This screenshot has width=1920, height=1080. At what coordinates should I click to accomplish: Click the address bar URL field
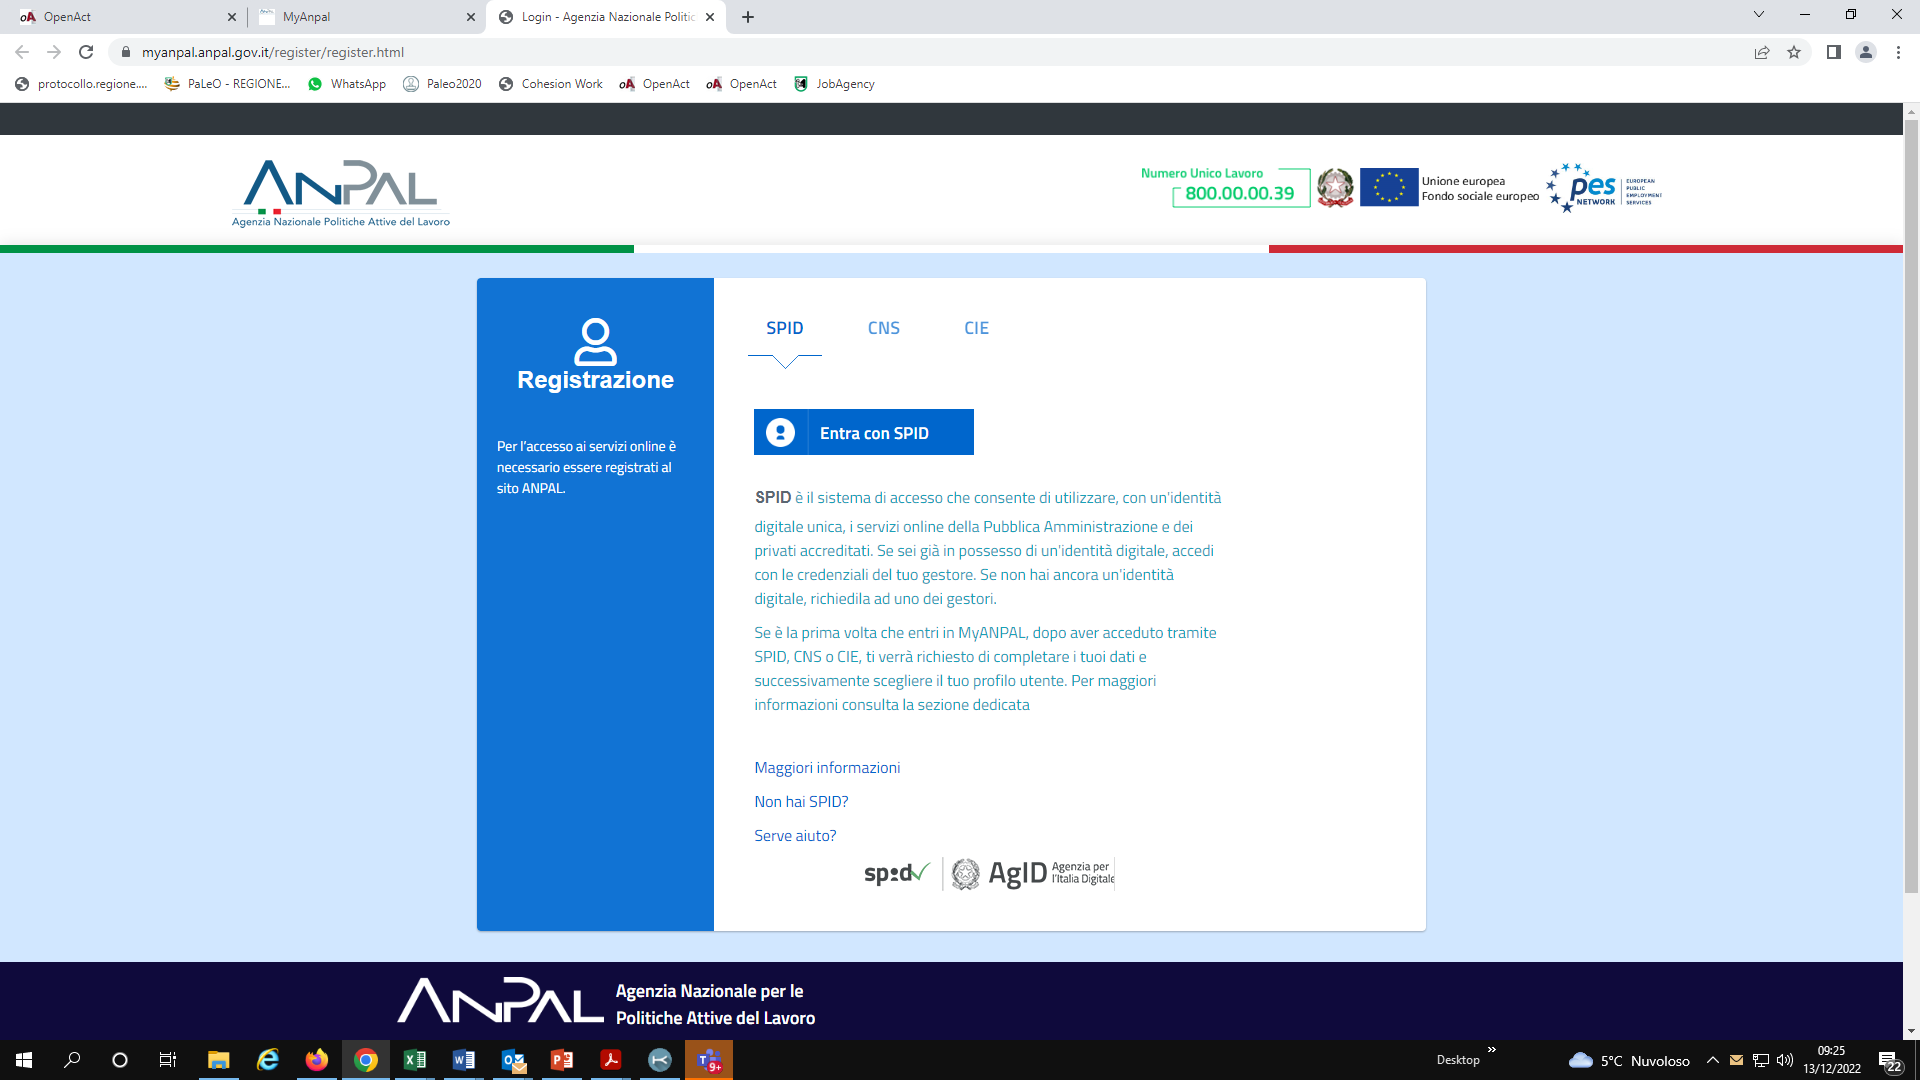click(930, 52)
